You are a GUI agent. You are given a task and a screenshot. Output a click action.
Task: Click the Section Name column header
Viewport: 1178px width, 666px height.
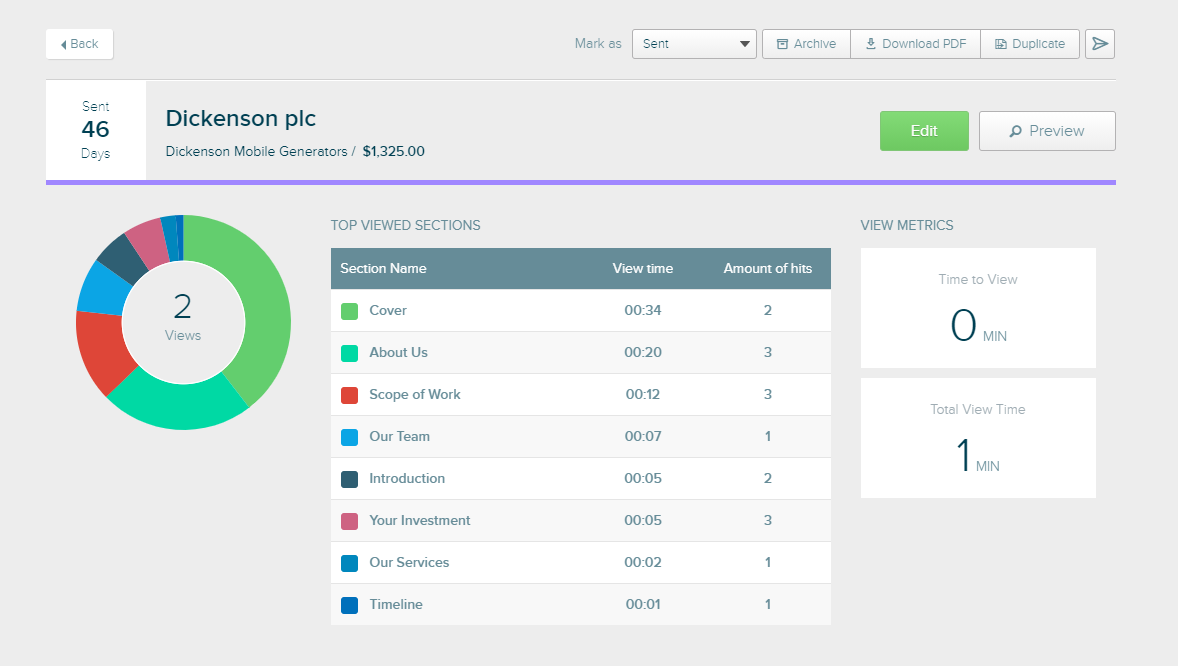[x=383, y=269]
